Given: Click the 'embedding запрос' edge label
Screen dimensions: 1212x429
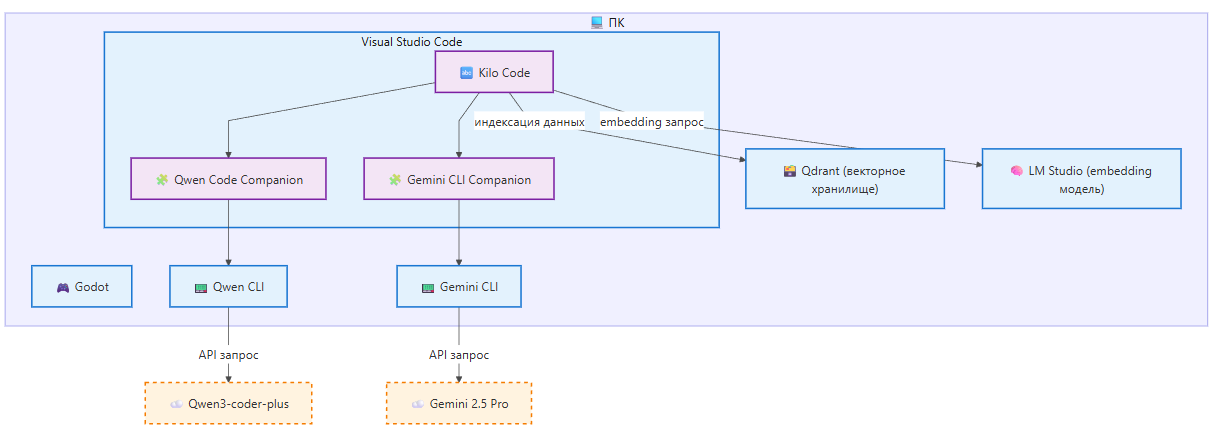Looking at the screenshot, I should point(652,121).
